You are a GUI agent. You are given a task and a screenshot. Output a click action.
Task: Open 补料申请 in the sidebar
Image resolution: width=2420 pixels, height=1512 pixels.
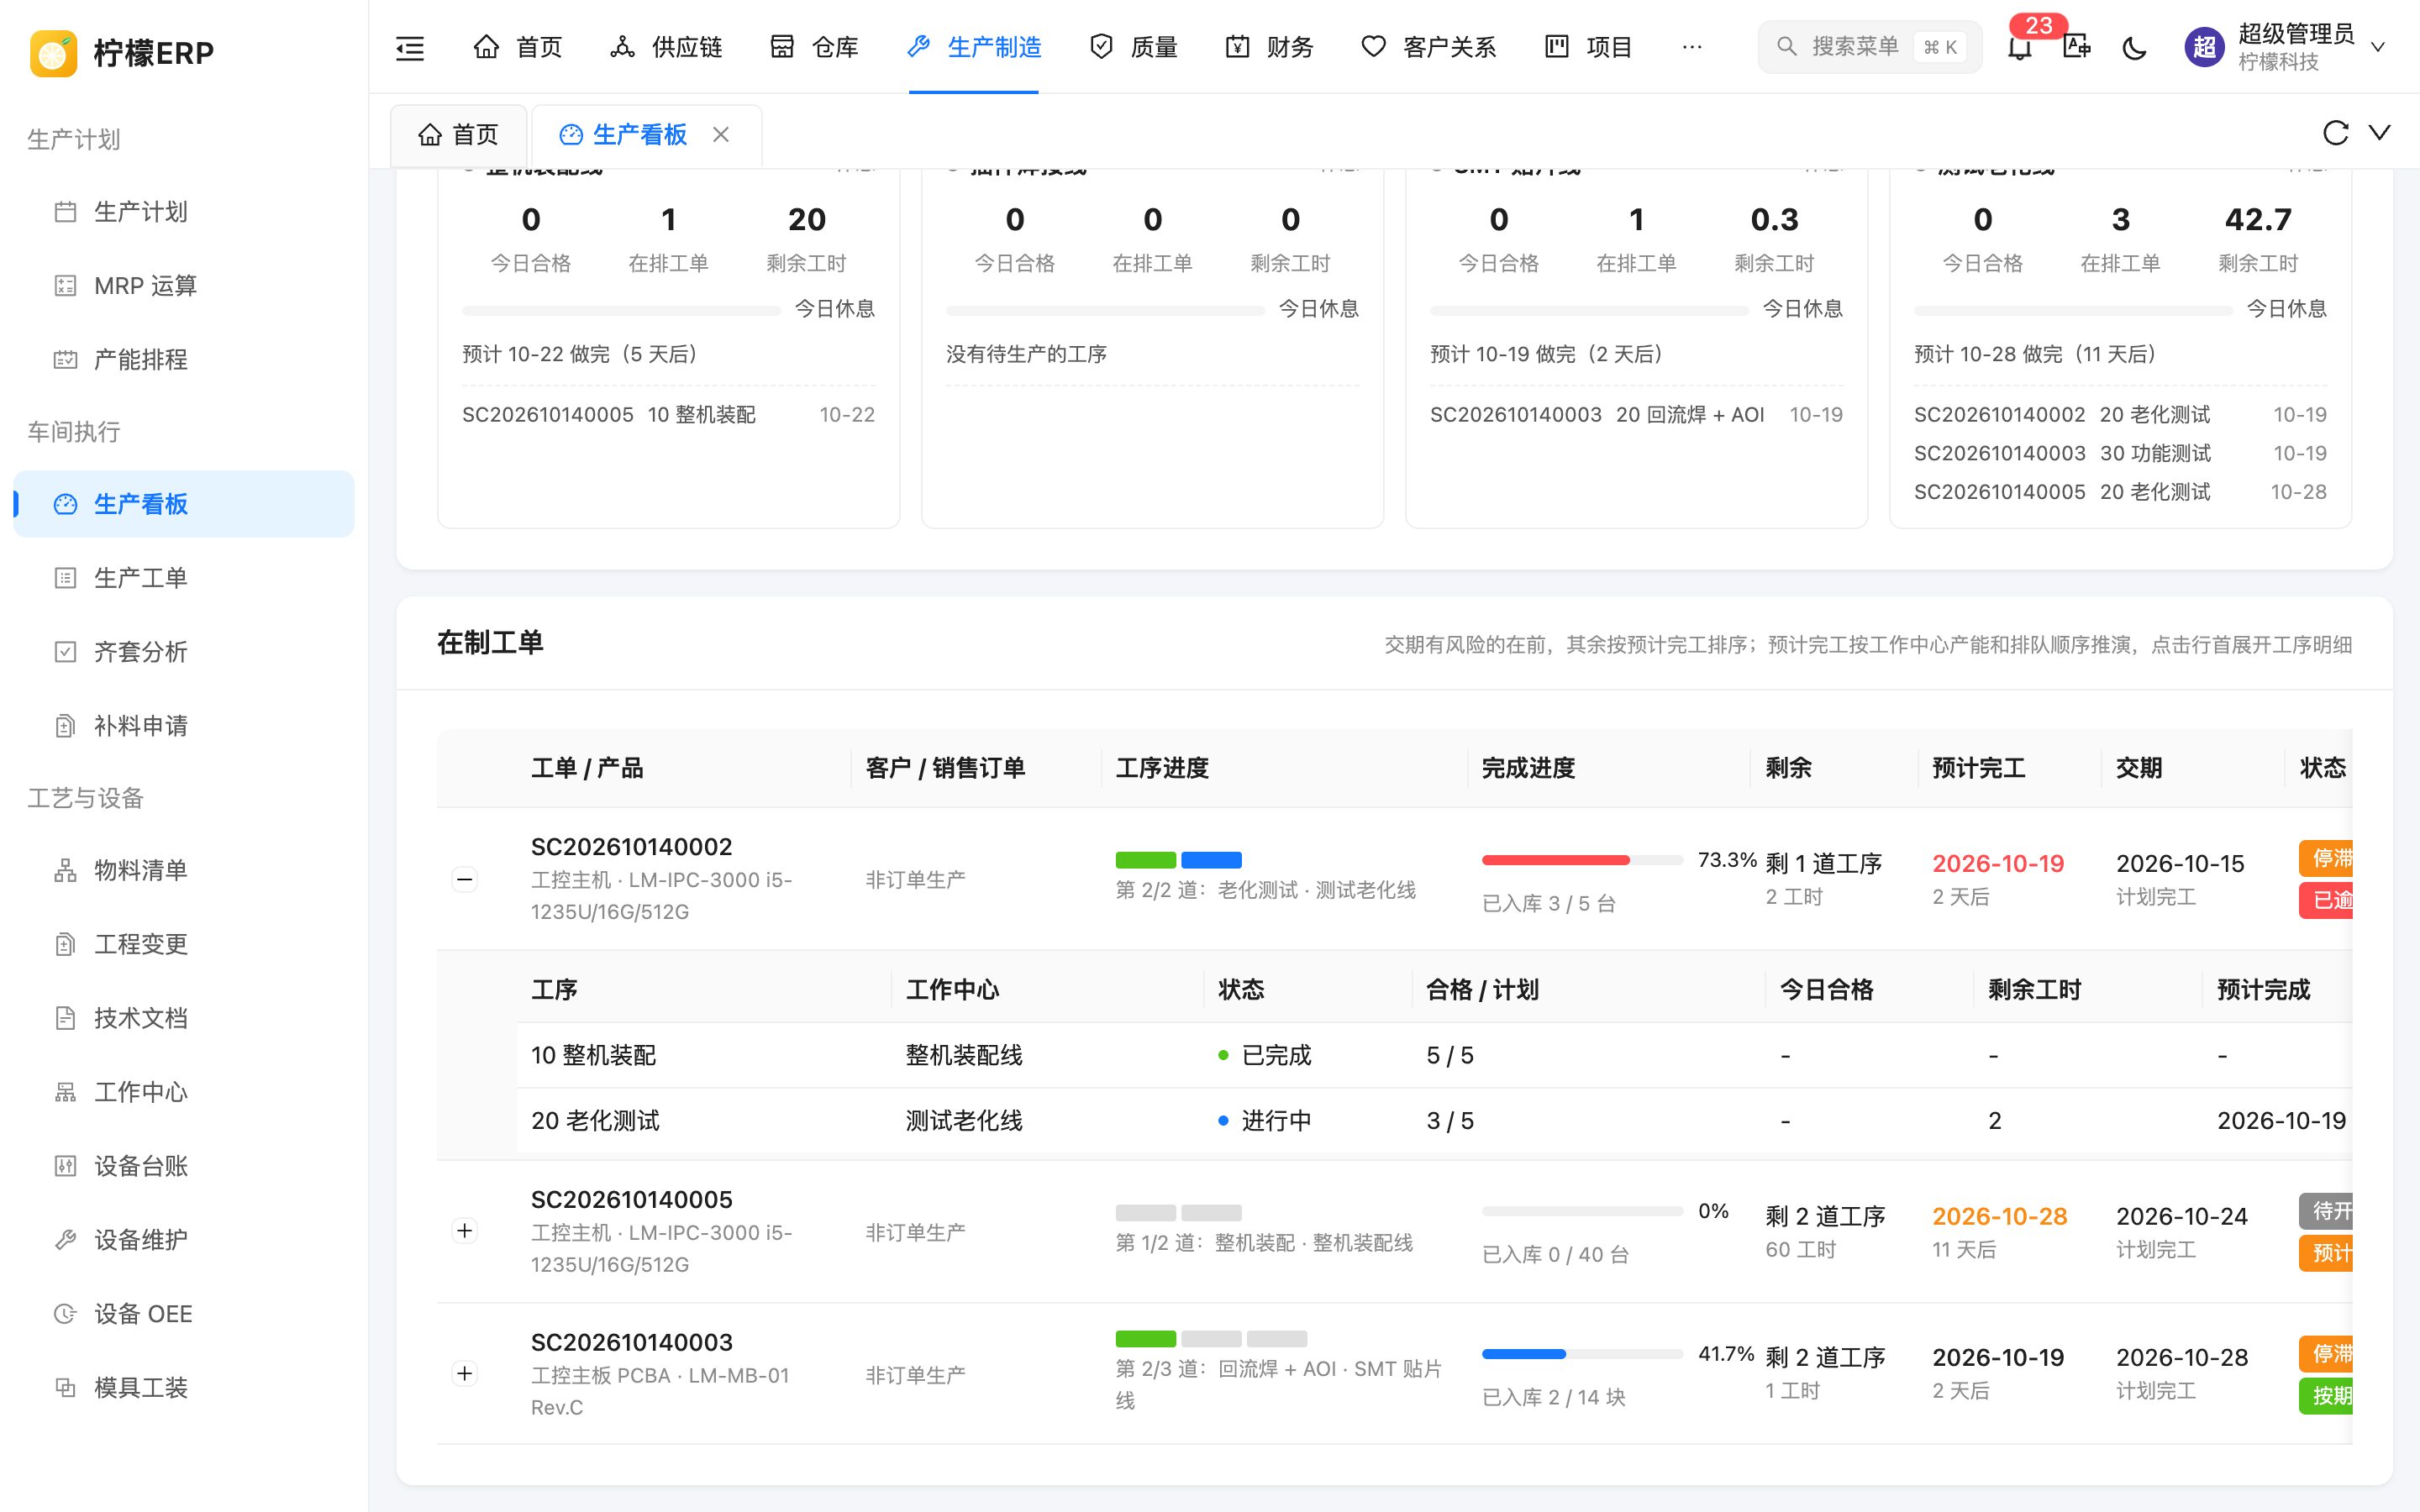[x=184, y=726]
